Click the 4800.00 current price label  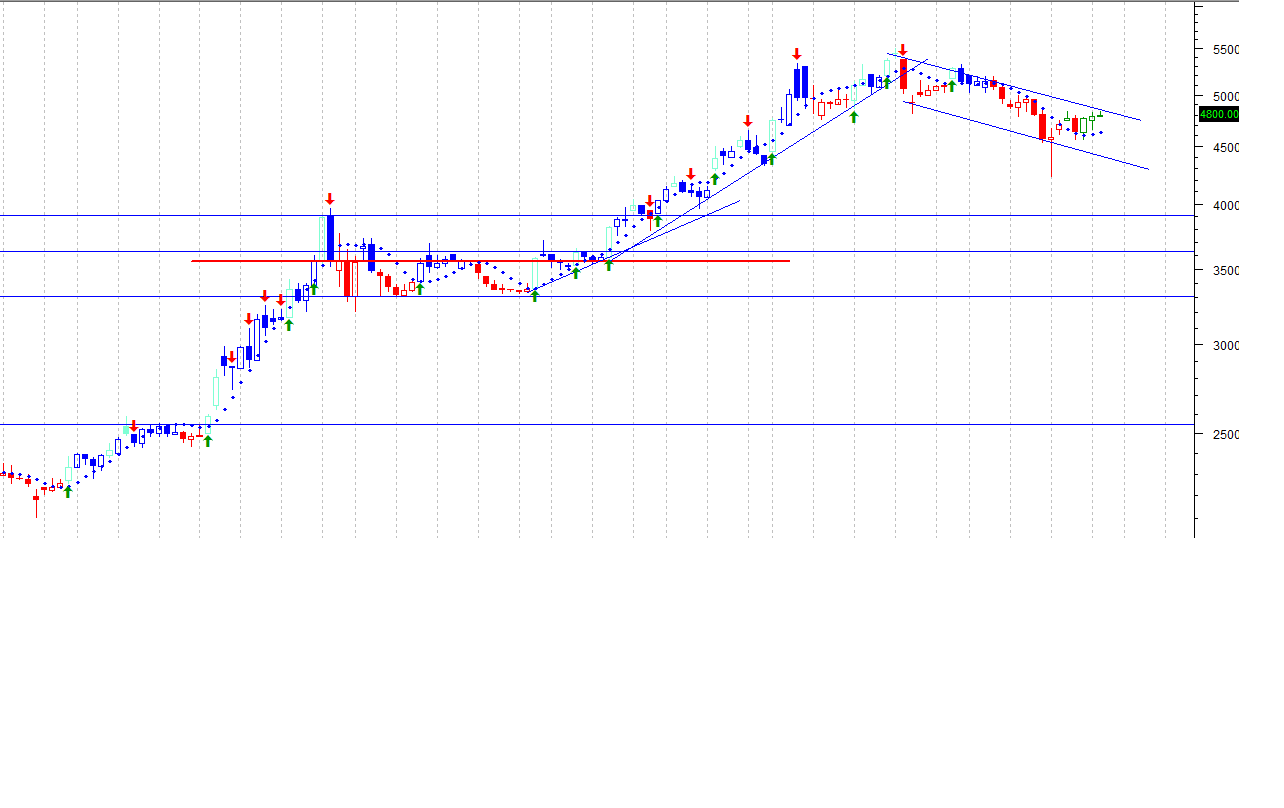(1219, 114)
